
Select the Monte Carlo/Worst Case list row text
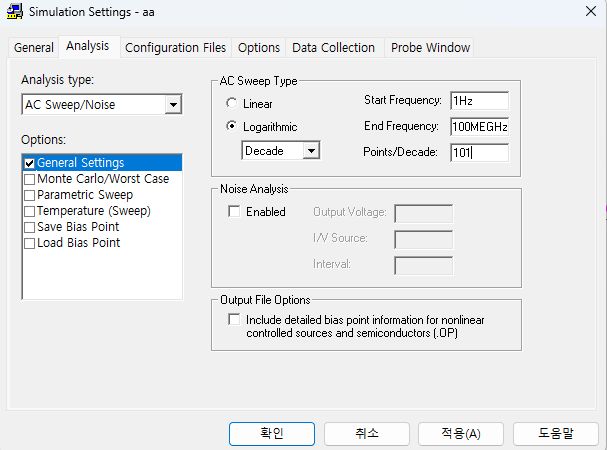pos(103,179)
